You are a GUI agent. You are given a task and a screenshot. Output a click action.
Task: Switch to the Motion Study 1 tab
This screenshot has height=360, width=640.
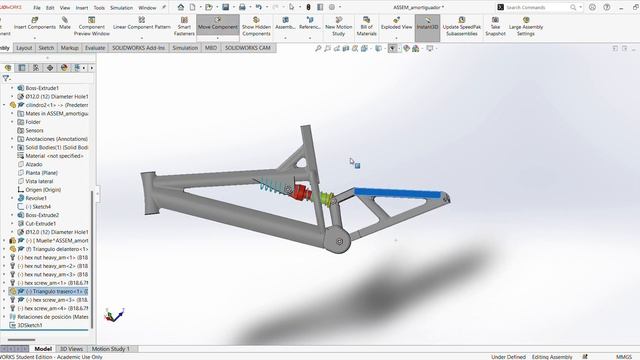pyautogui.click(x=111, y=349)
